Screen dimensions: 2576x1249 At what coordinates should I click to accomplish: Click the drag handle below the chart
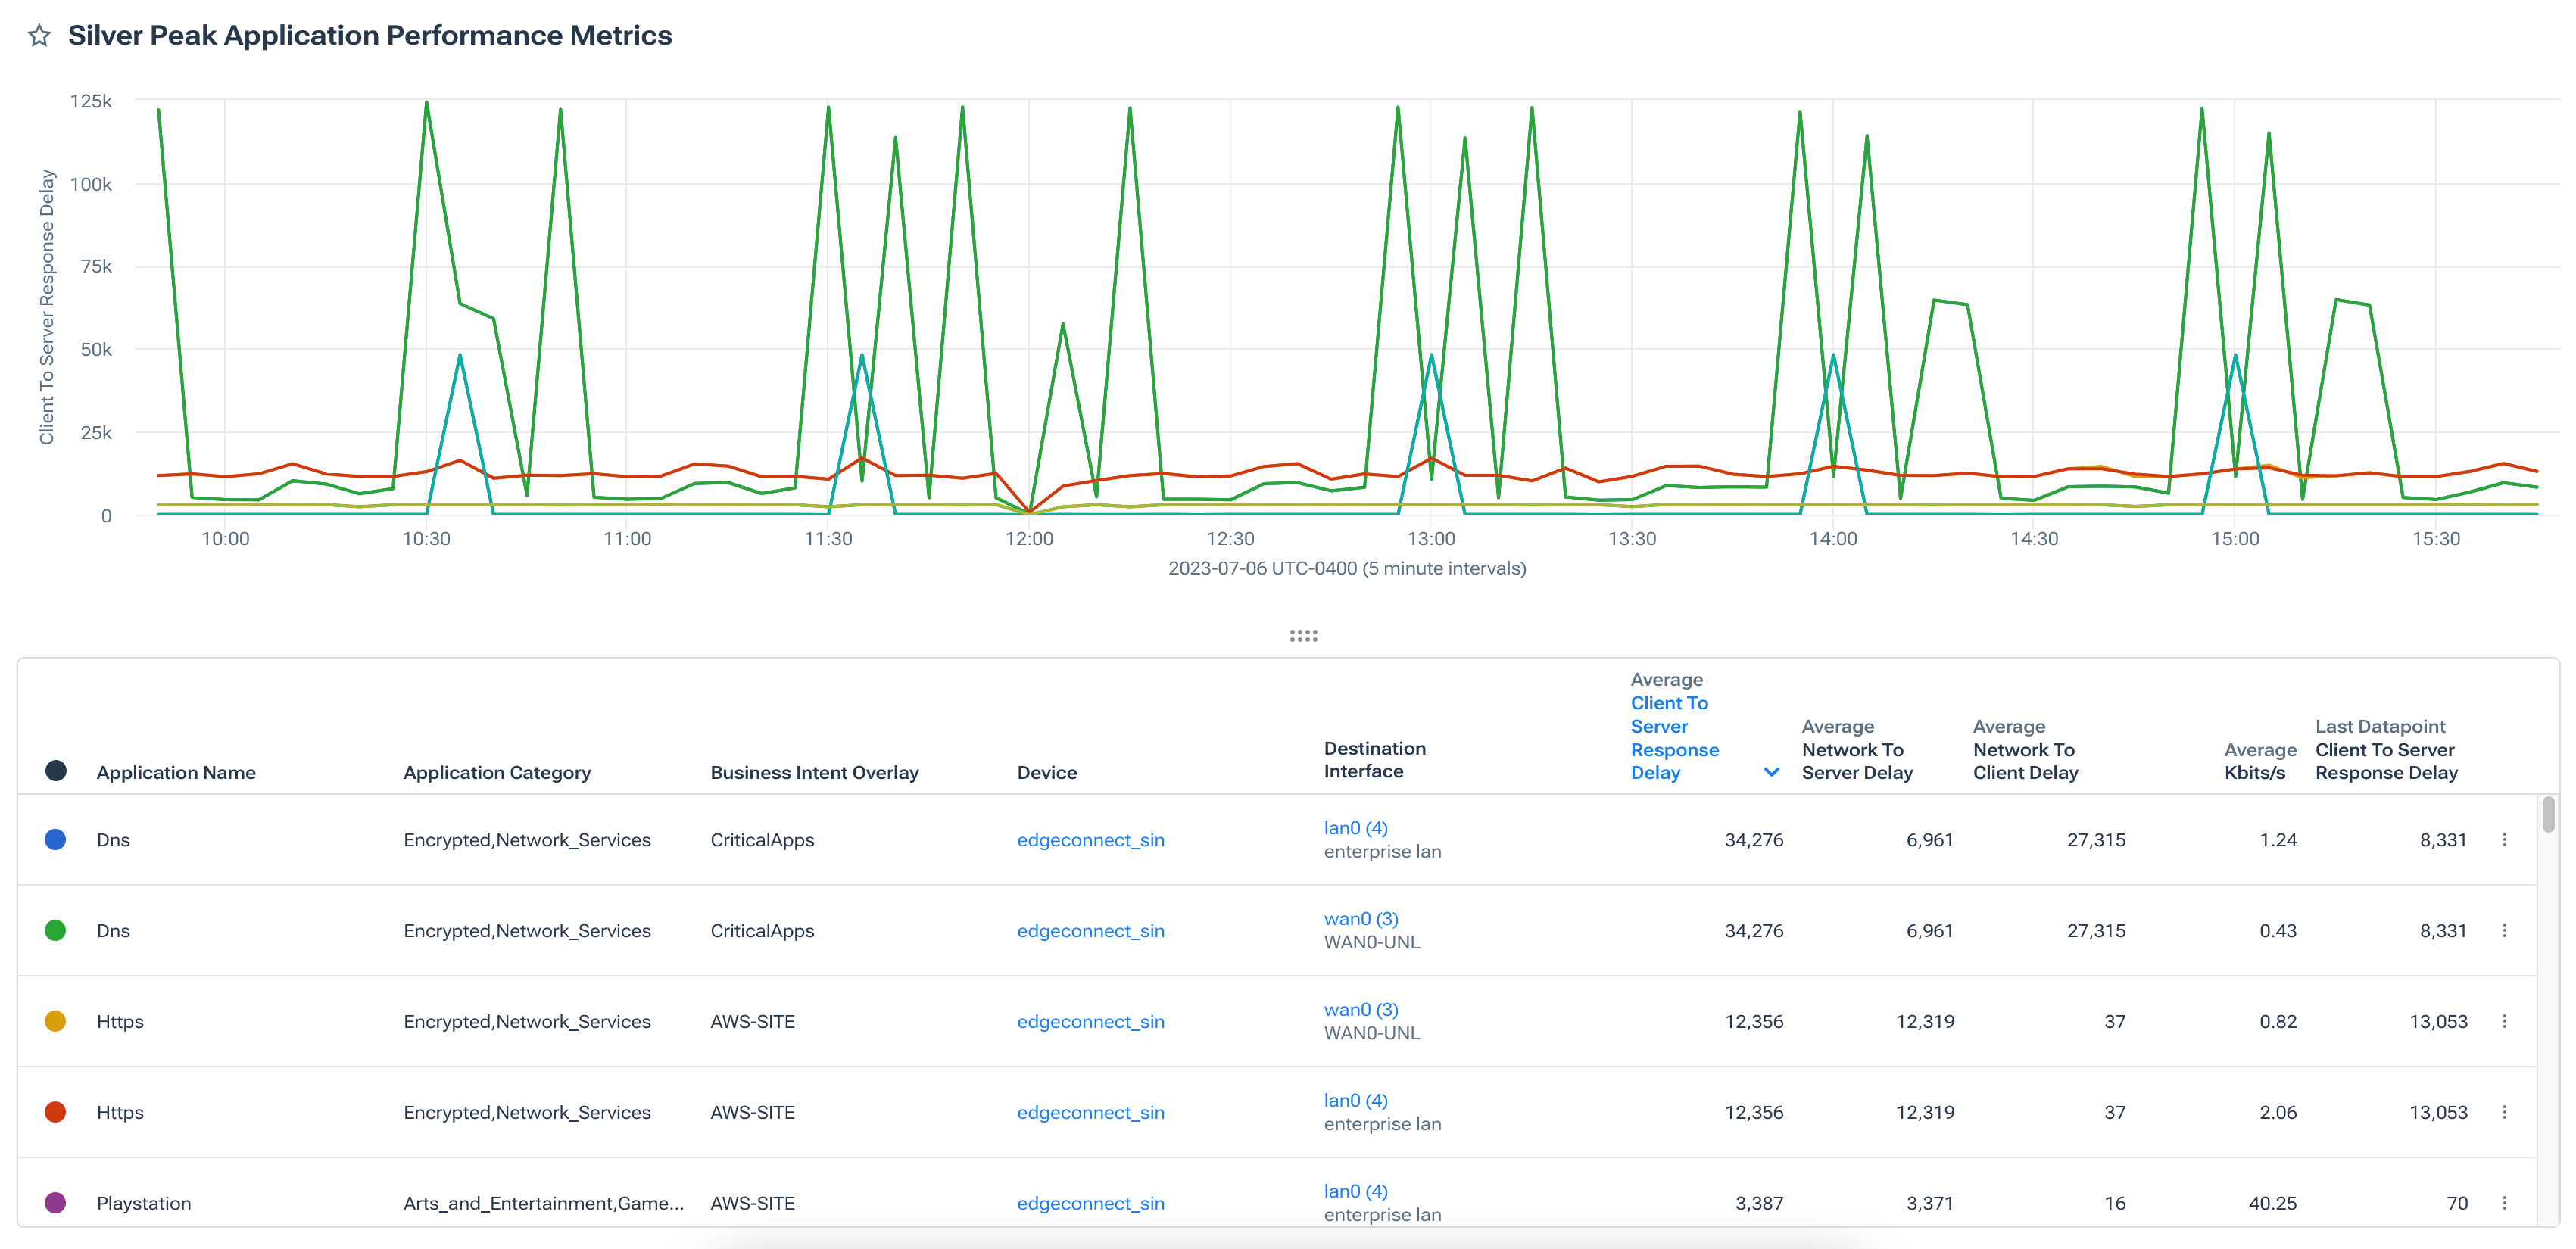pyautogui.click(x=1303, y=634)
